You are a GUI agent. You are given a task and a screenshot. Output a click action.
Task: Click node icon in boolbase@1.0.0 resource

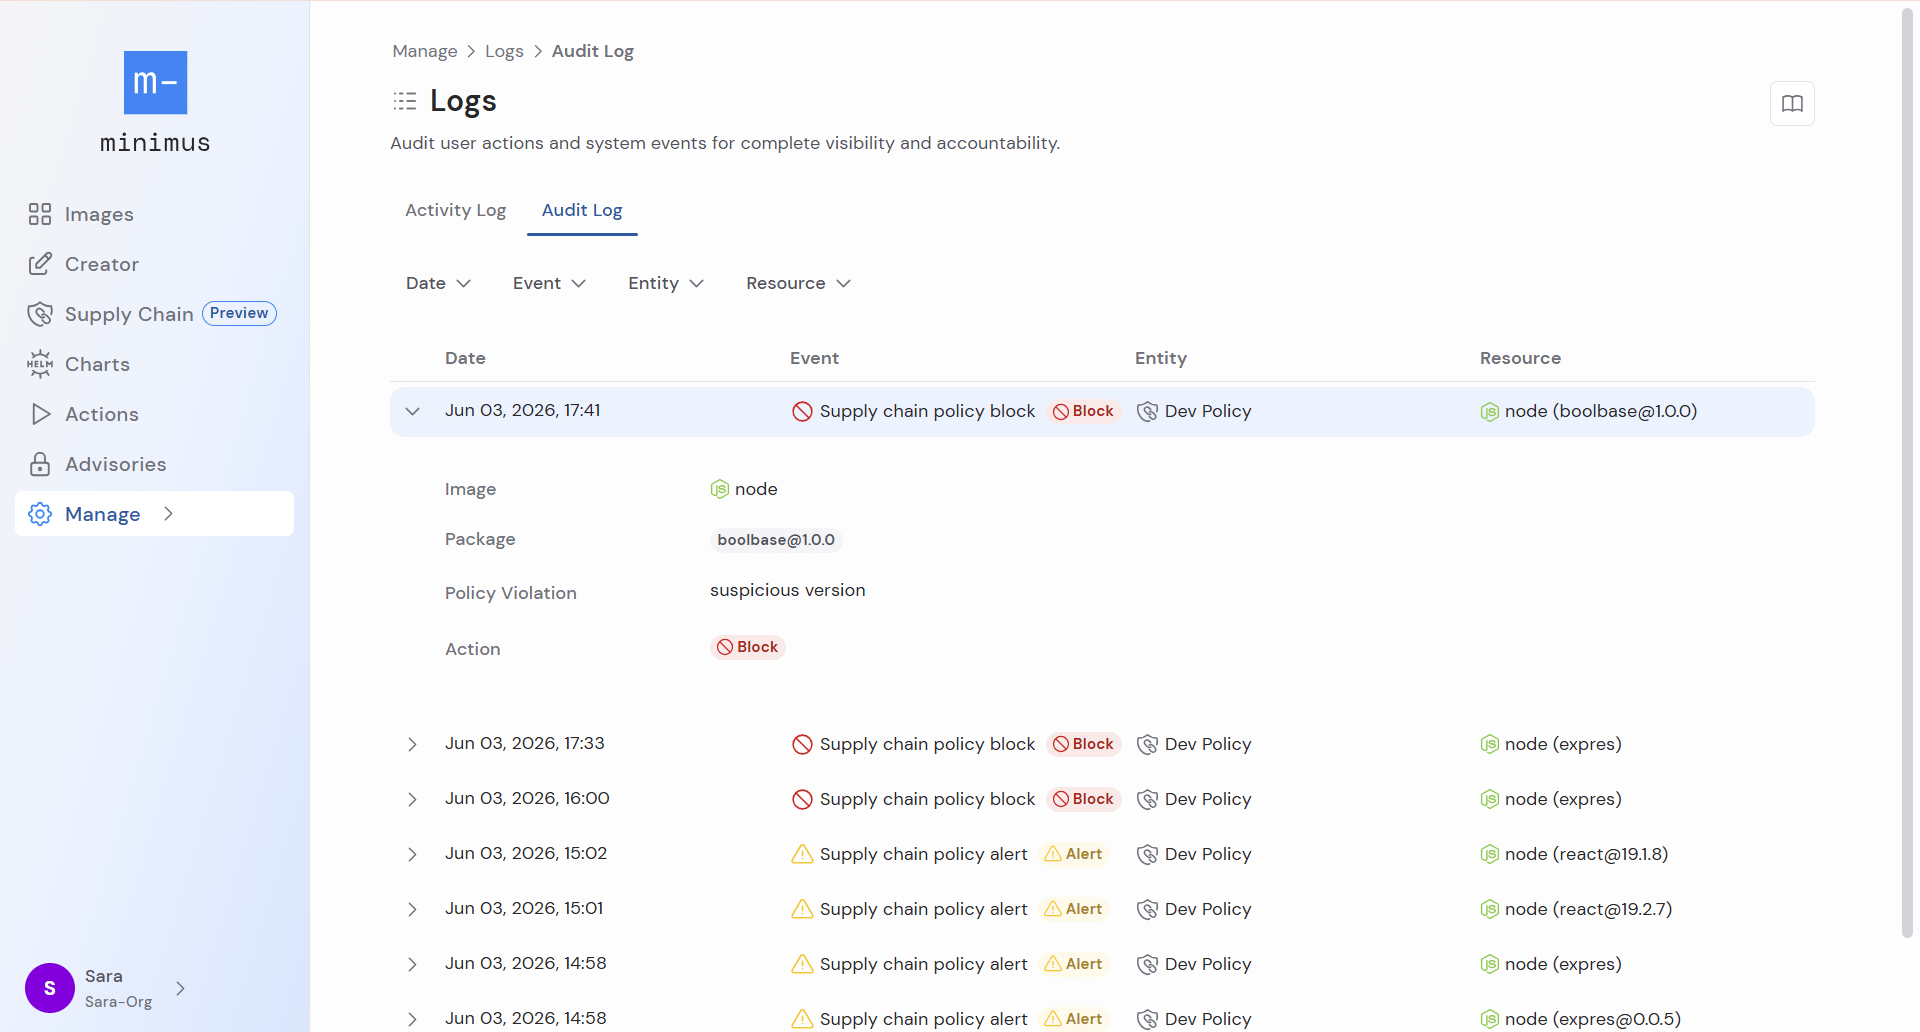click(x=1490, y=411)
